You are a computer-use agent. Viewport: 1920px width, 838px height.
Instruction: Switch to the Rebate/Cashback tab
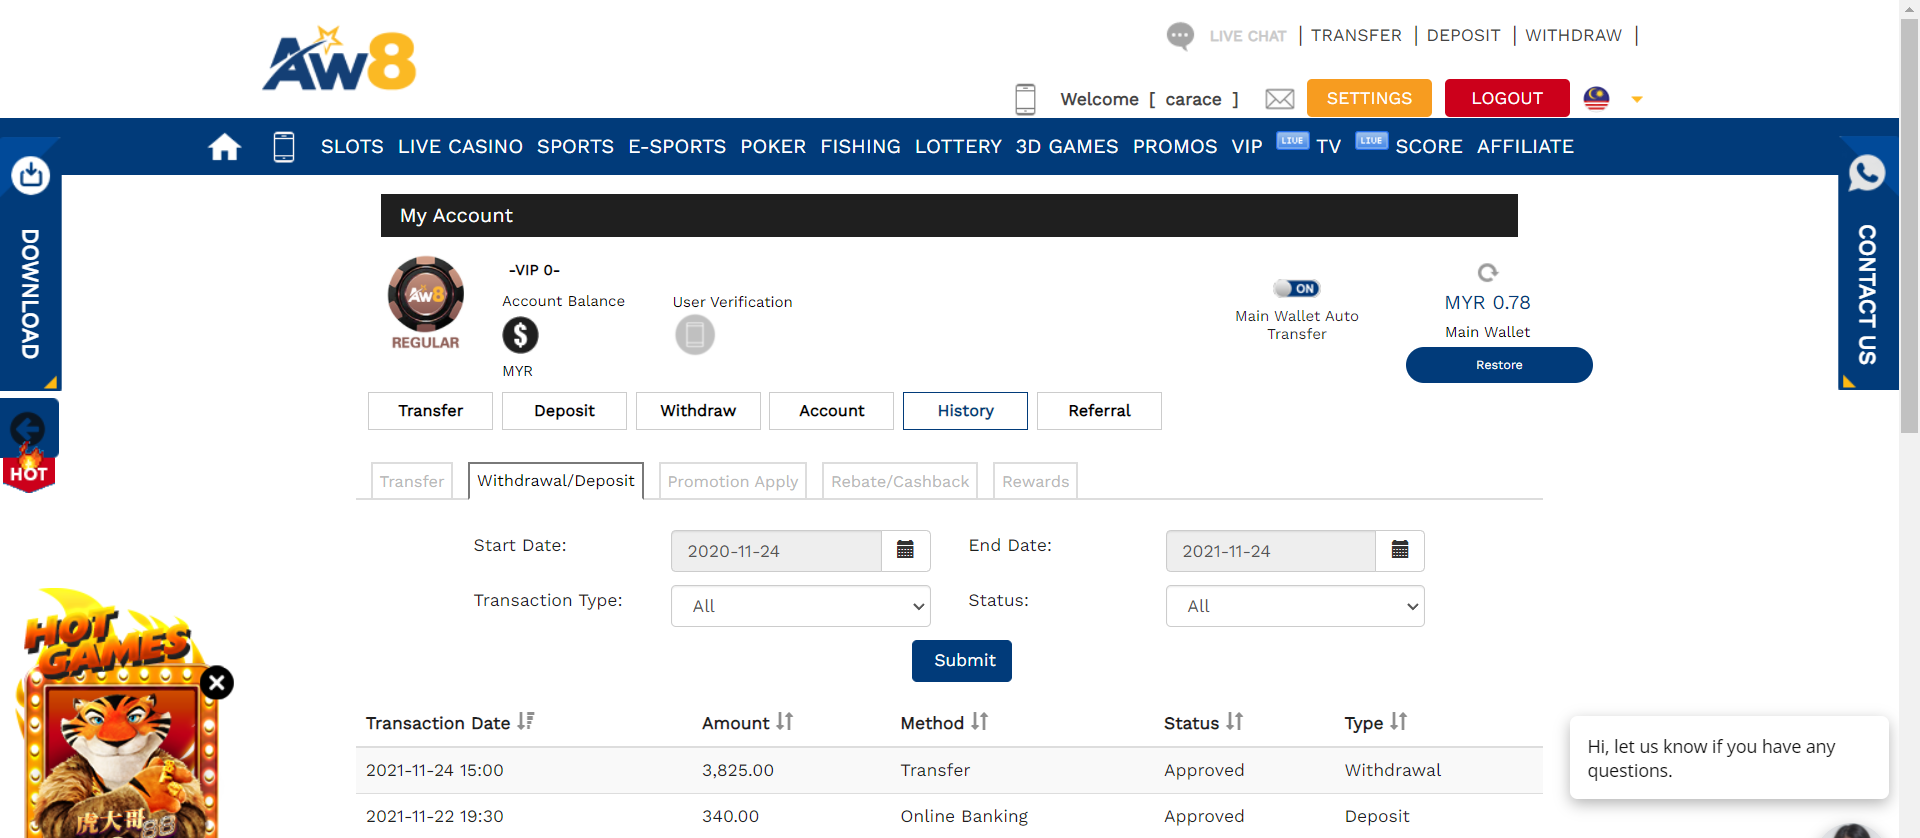tap(899, 481)
